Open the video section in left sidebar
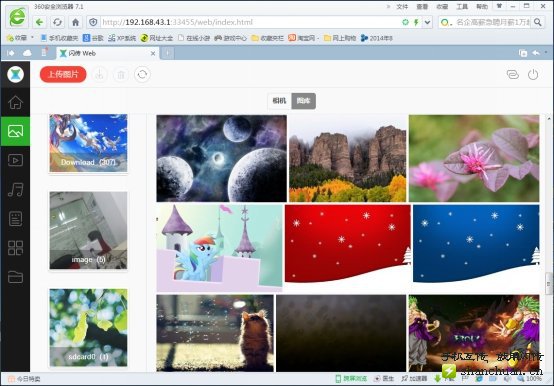Image resolution: width=554 pixels, height=386 pixels. (15, 160)
